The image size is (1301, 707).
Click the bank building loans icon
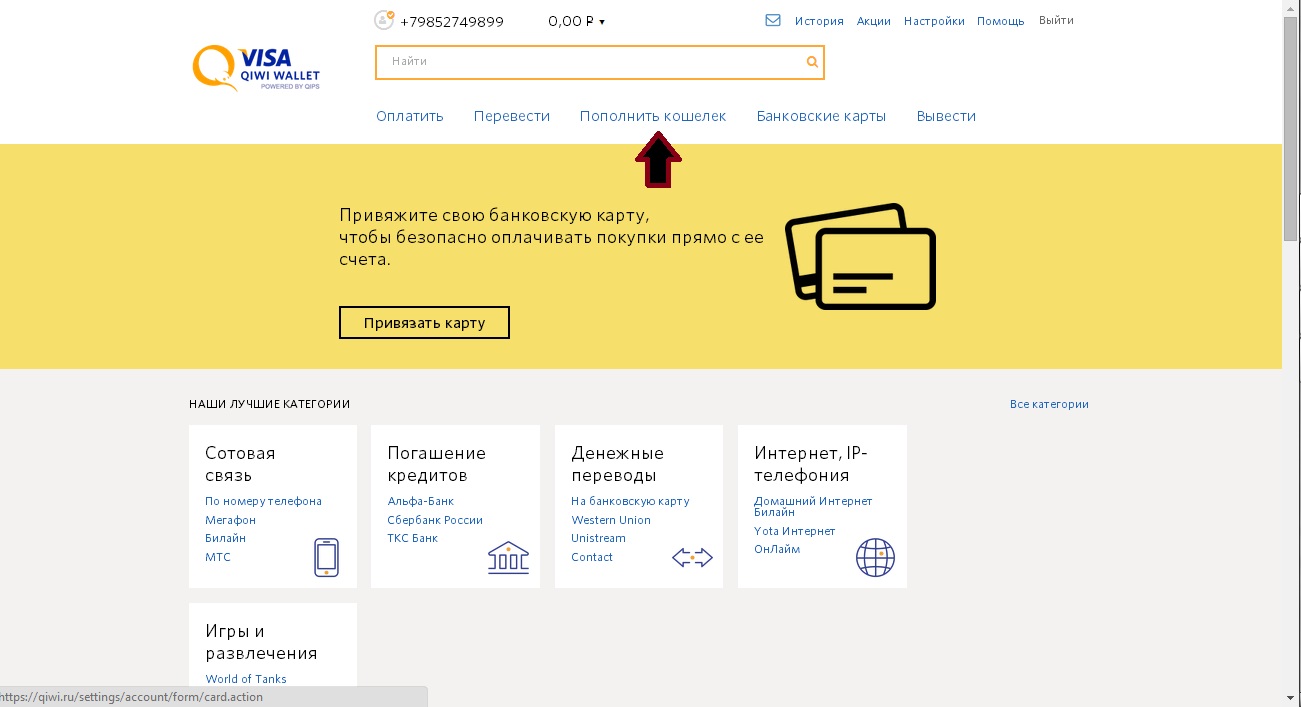tap(508, 557)
